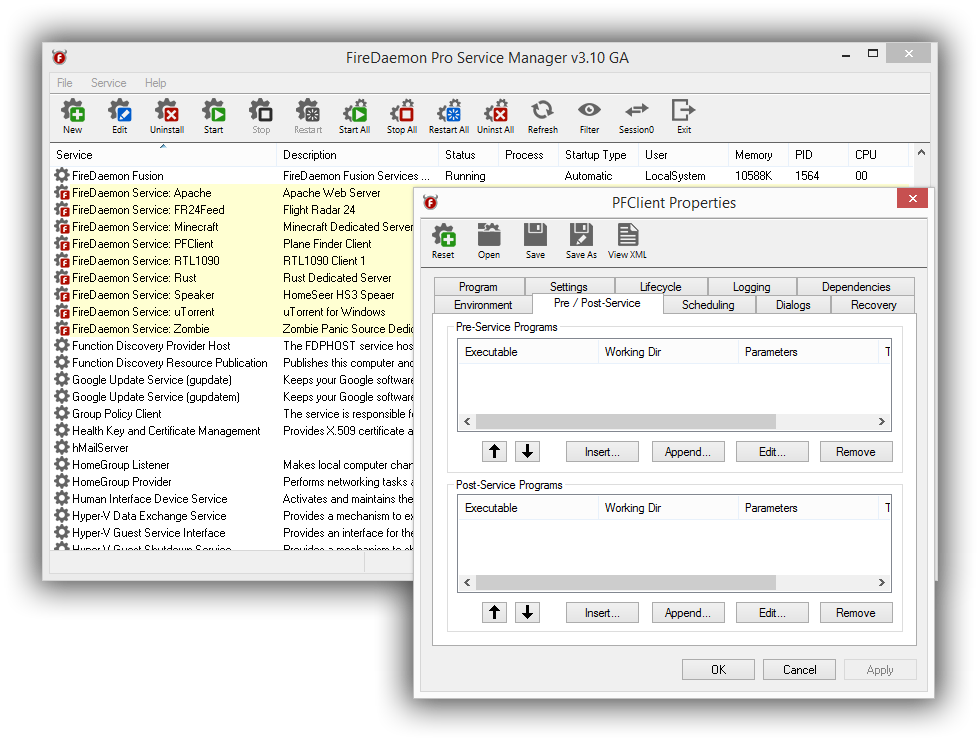980x741 pixels.
Task: Click the Uninstall service icon
Action: pyautogui.click(x=167, y=115)
